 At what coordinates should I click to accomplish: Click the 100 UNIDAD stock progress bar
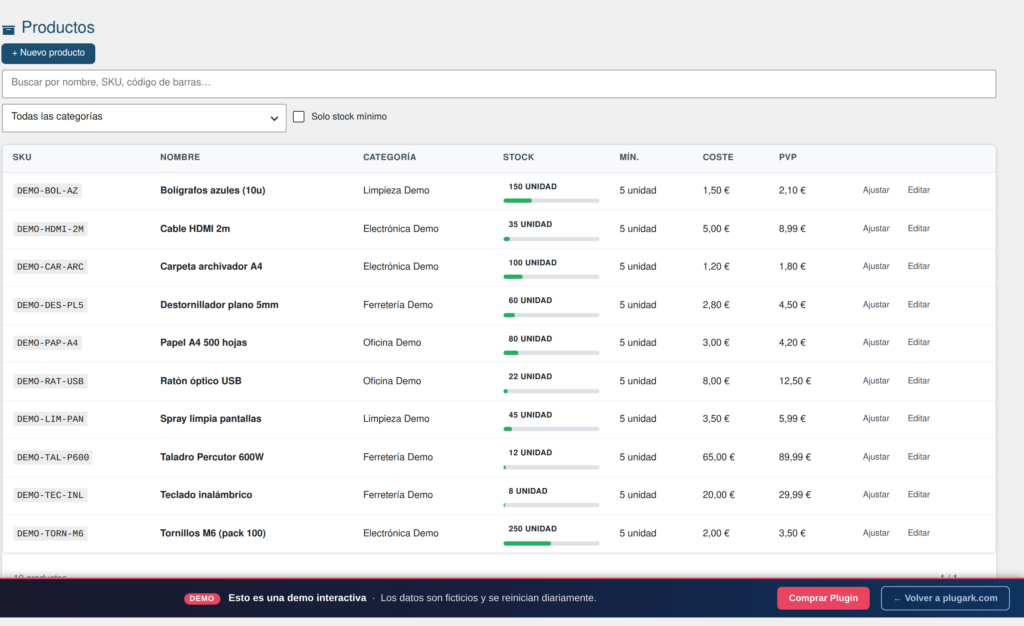(x=551, y=277)
